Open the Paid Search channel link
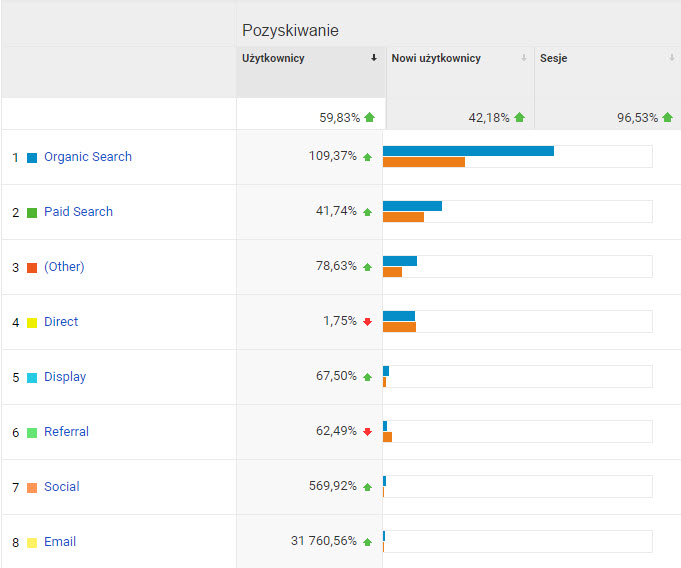The width and height of the screenshot is (681, 568). [x=78, y=212]
